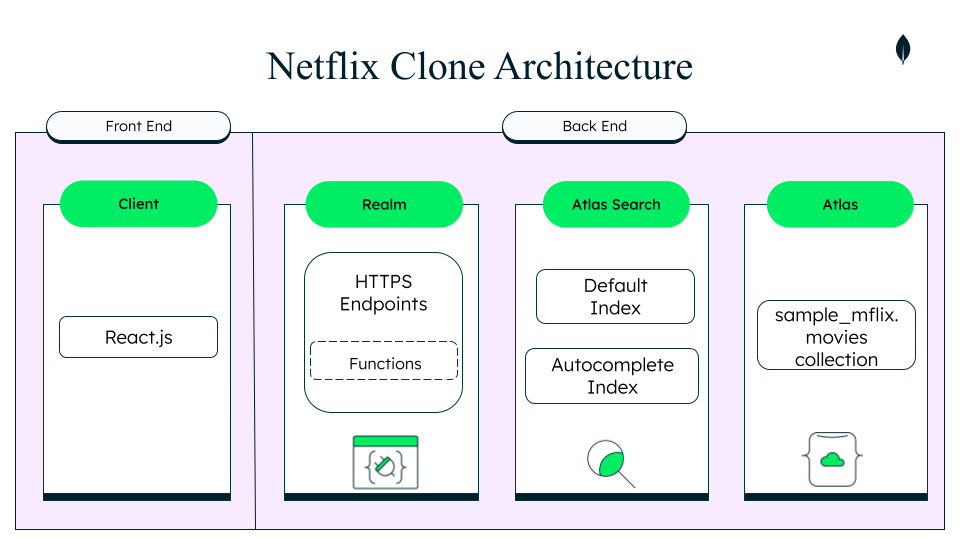Click the green Client header

click(x=138, y=204)
